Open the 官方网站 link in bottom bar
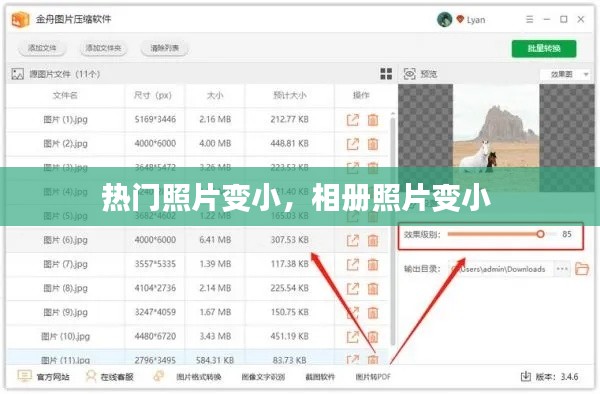The height and width of the screenshot is (394, 600). pos(44,377)
